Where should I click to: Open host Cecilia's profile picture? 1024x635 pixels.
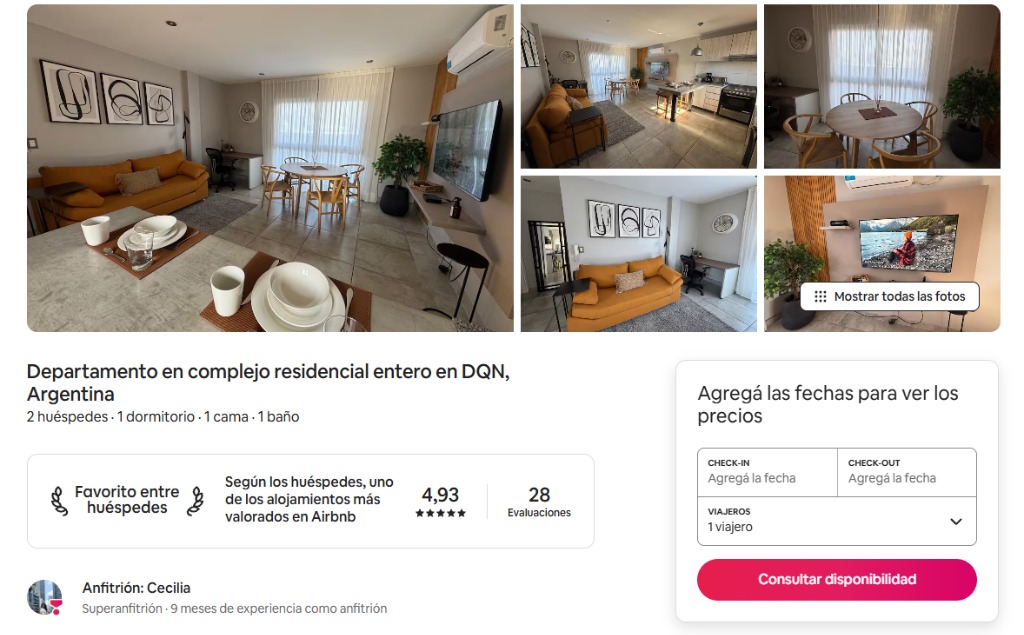[x=44, y=597]
